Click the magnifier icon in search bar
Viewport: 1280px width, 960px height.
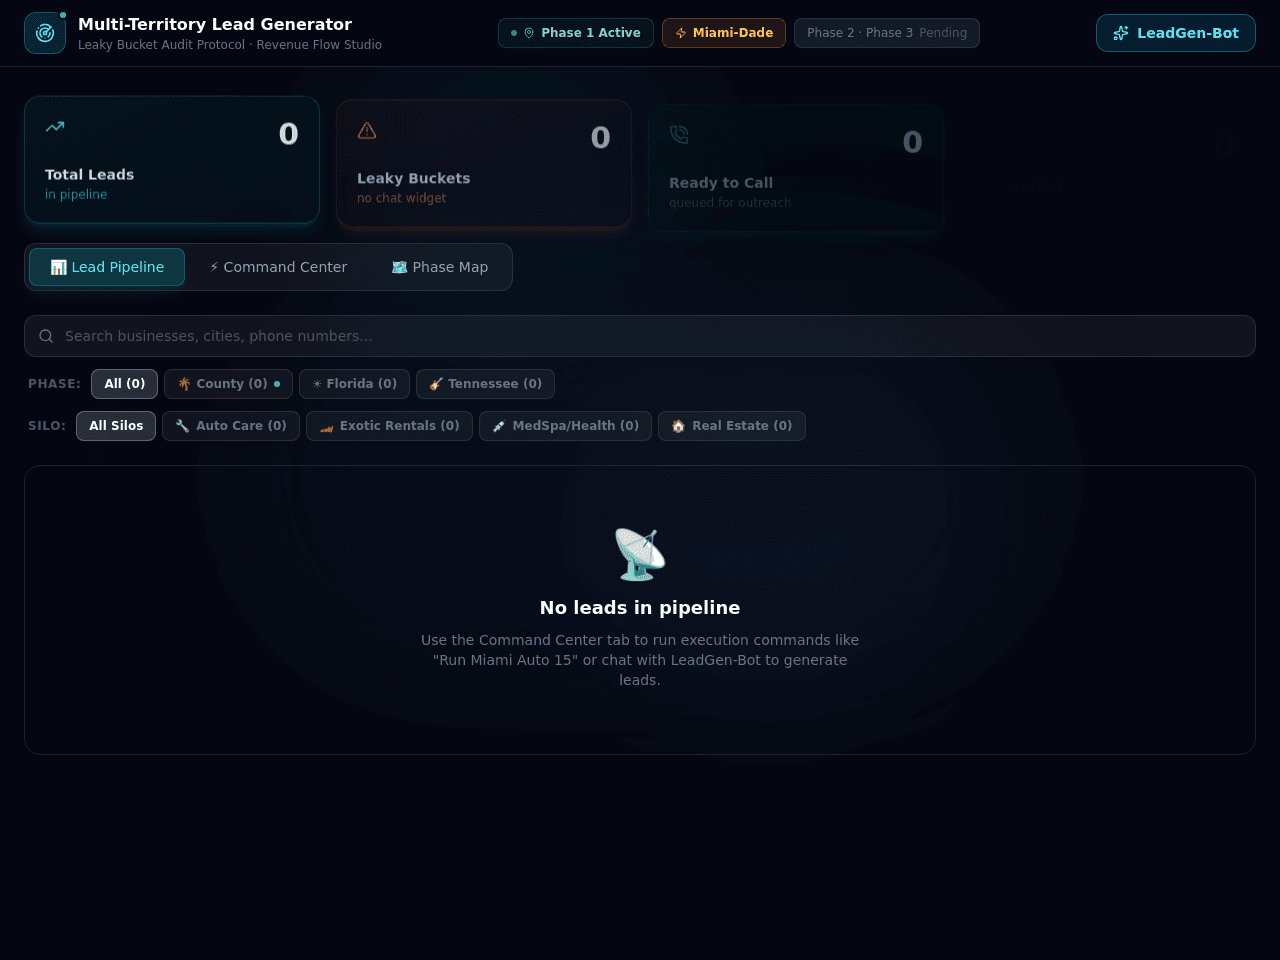(46, 336)
